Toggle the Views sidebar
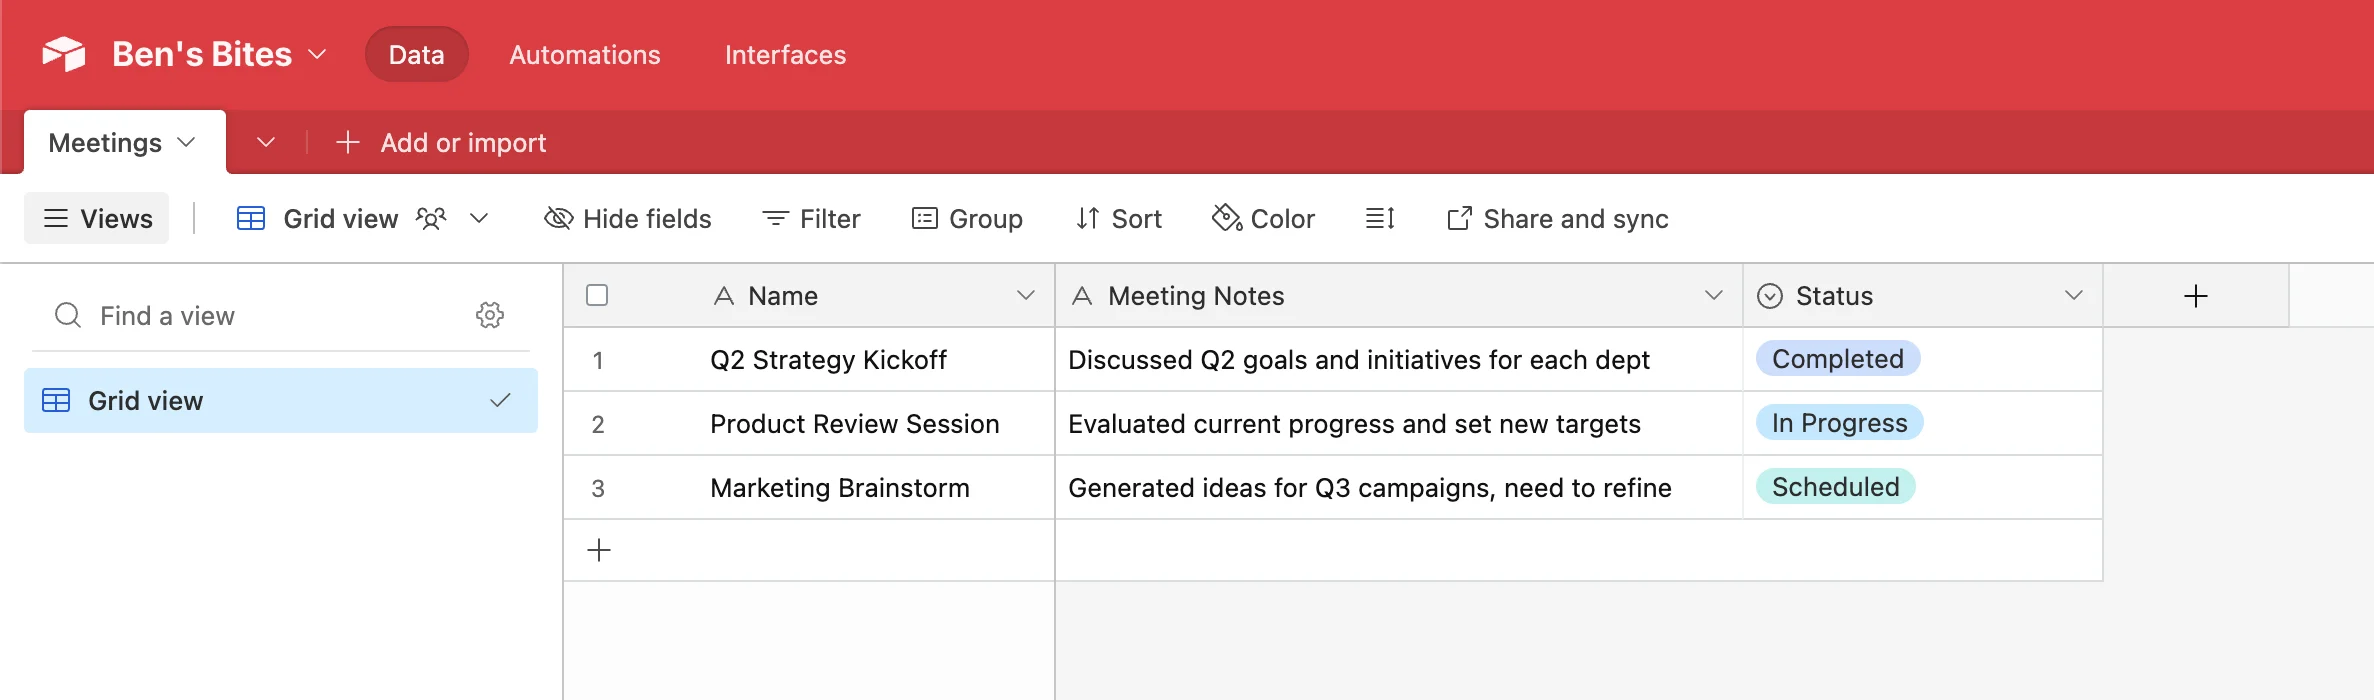This screenshot has width=2374, height=700. [97, 218]
